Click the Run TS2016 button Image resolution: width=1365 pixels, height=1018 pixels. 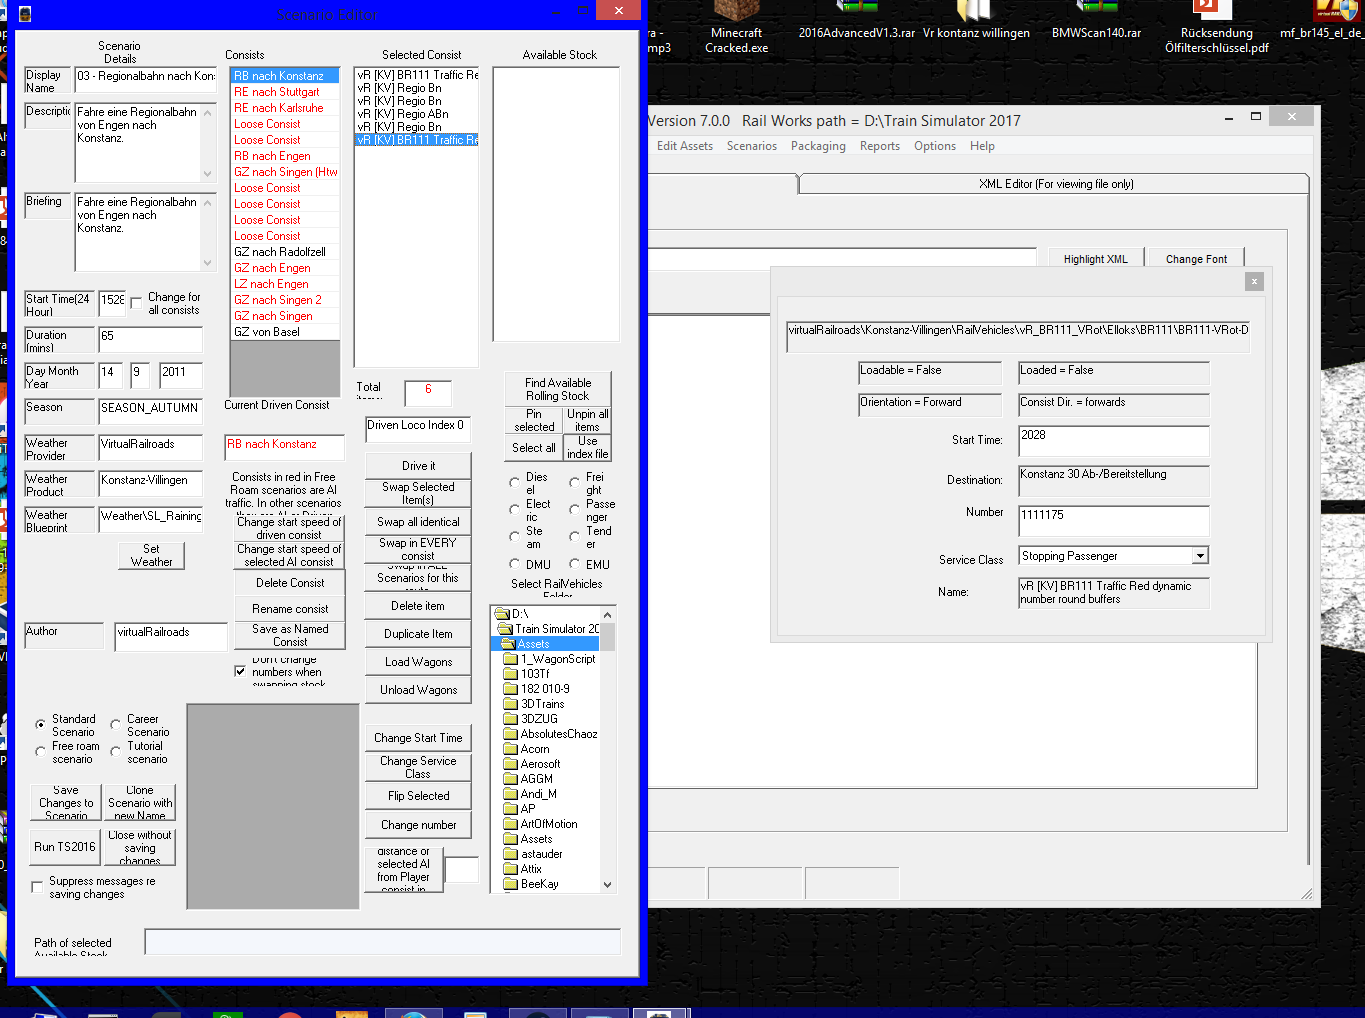[65, 847]
